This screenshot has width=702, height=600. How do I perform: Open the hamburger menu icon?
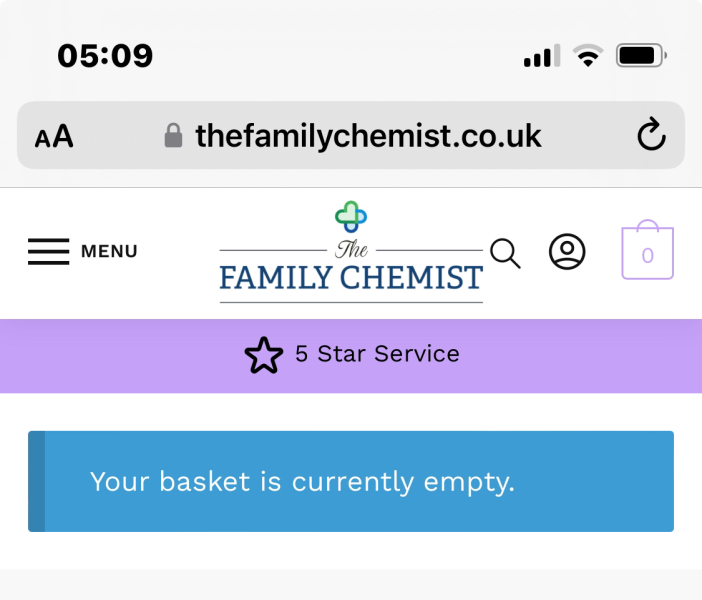[x=48, y=252]
